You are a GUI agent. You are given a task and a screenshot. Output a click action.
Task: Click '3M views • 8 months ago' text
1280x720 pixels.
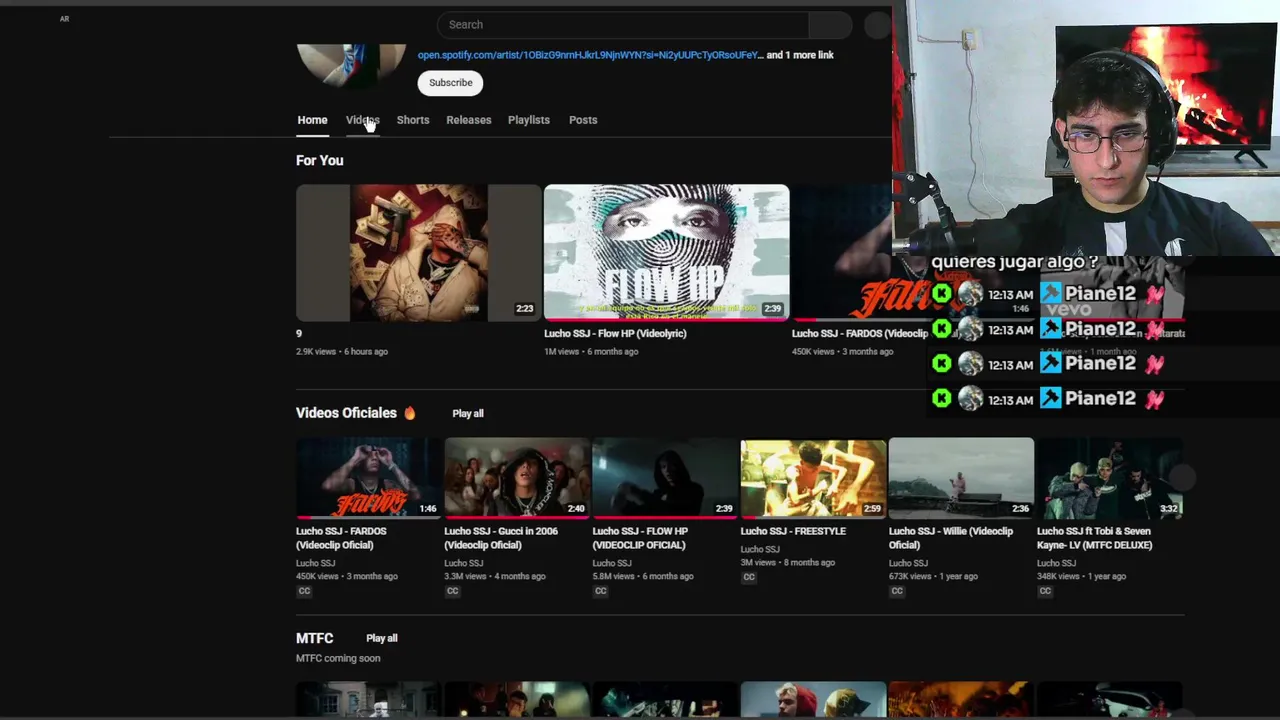click(788, 563)
